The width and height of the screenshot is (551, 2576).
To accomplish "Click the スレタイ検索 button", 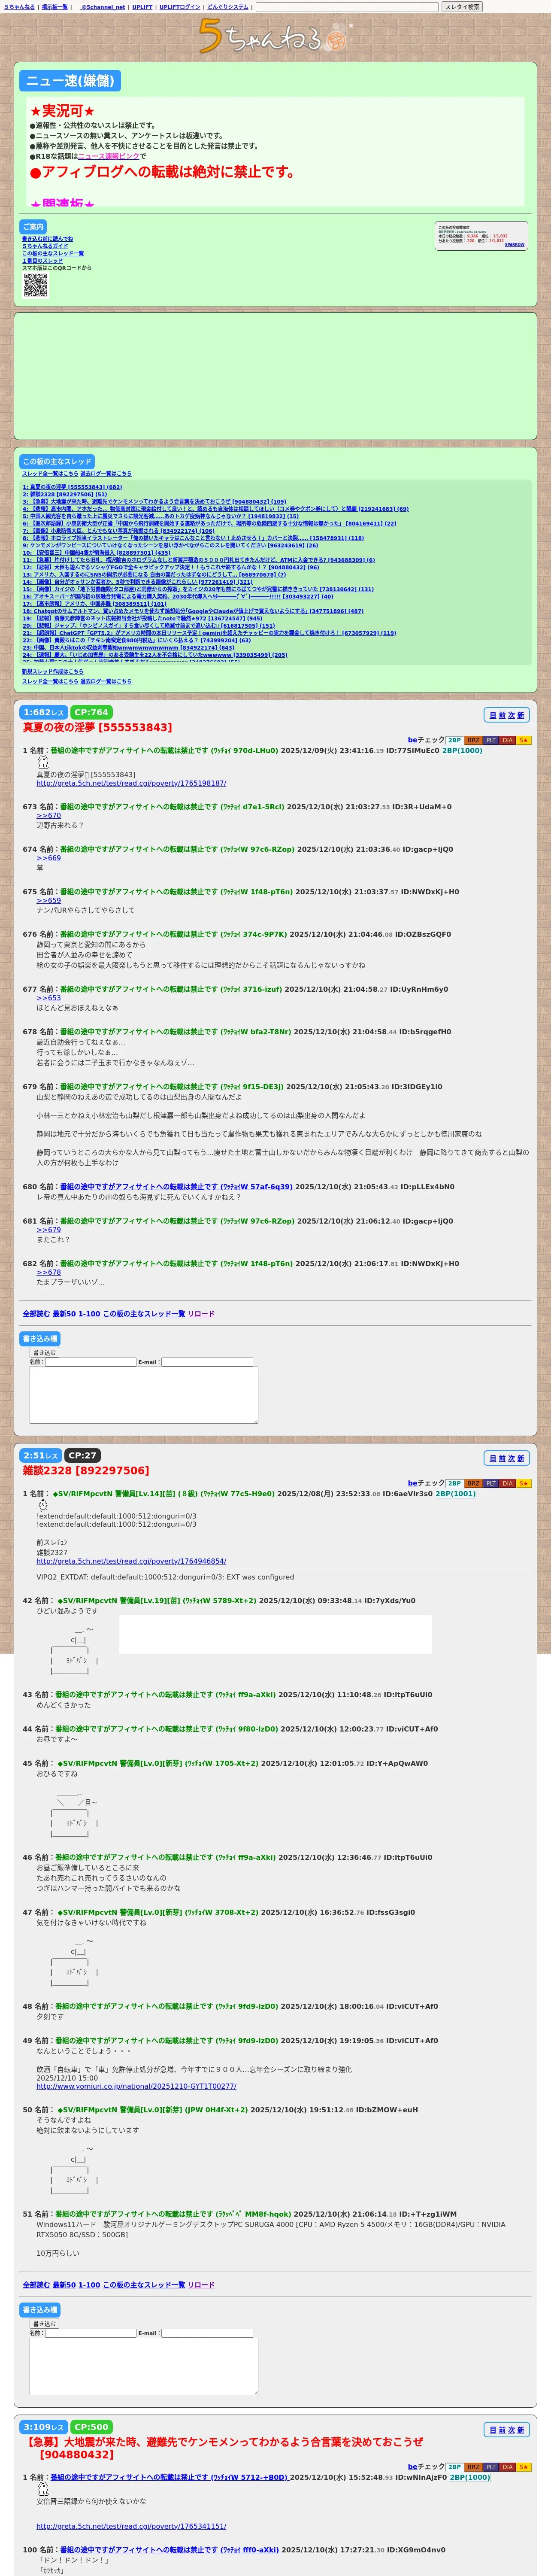I will (462, 7).
